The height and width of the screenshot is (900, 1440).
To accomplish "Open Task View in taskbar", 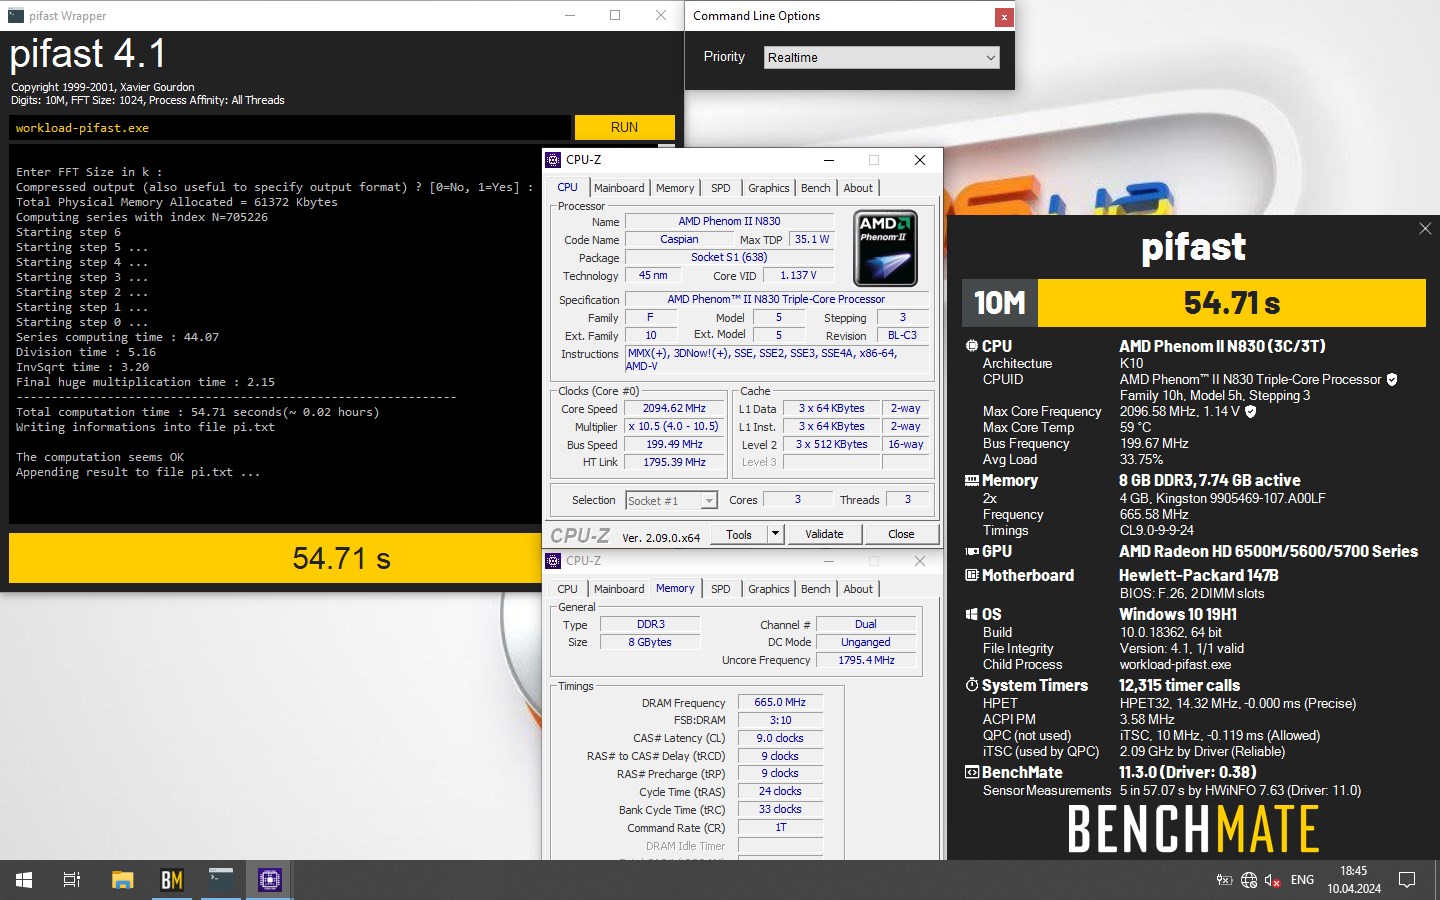I will click(x=72, y=880).
